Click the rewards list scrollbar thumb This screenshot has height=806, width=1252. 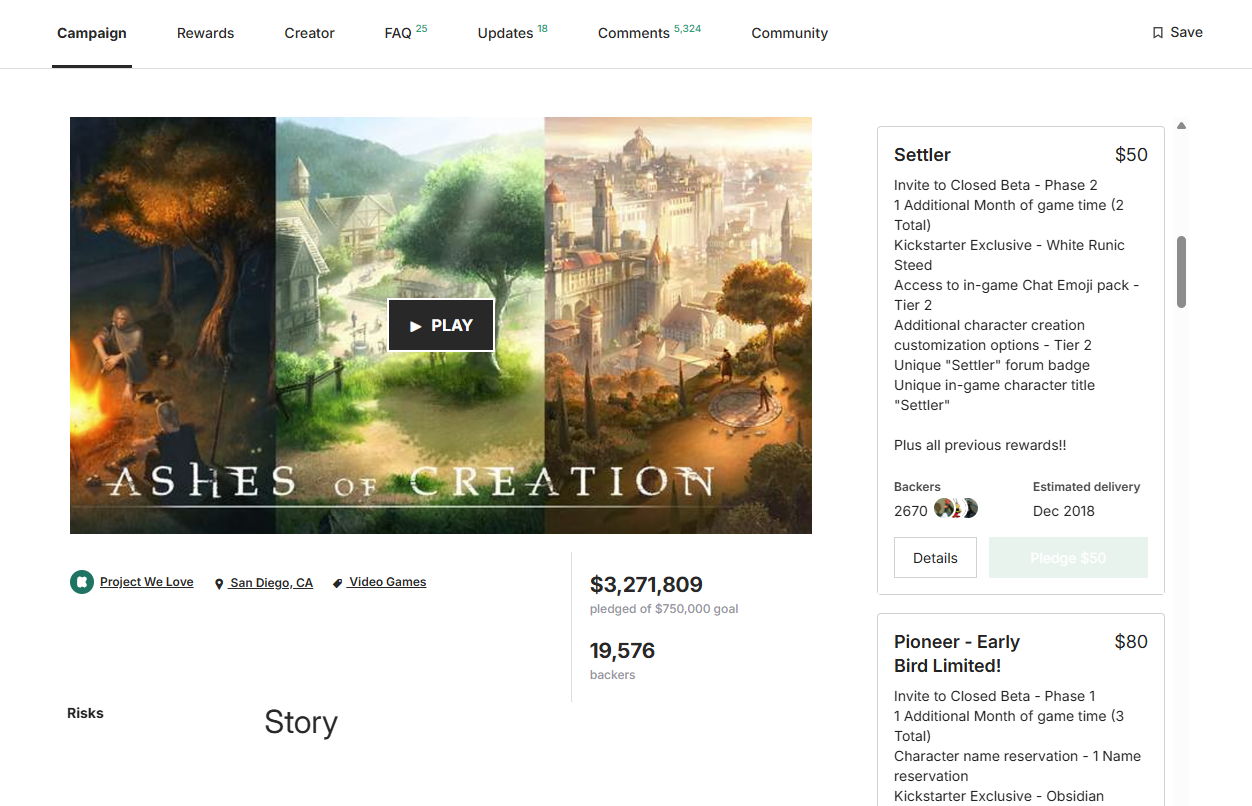click(x=1181, y=272)
